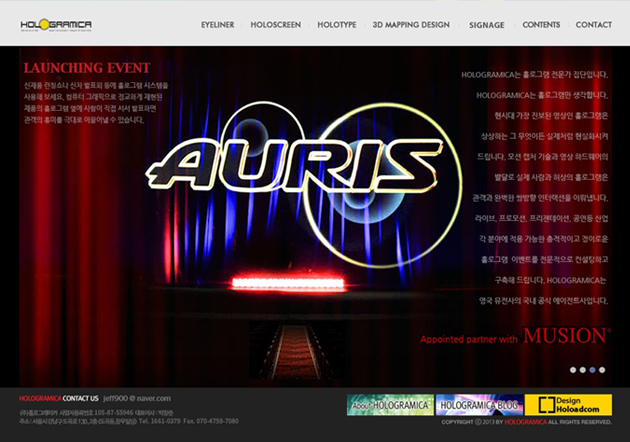Click the Appointed partner with text
The height and width of the screenshot is (442, 630).
[469, 339]
